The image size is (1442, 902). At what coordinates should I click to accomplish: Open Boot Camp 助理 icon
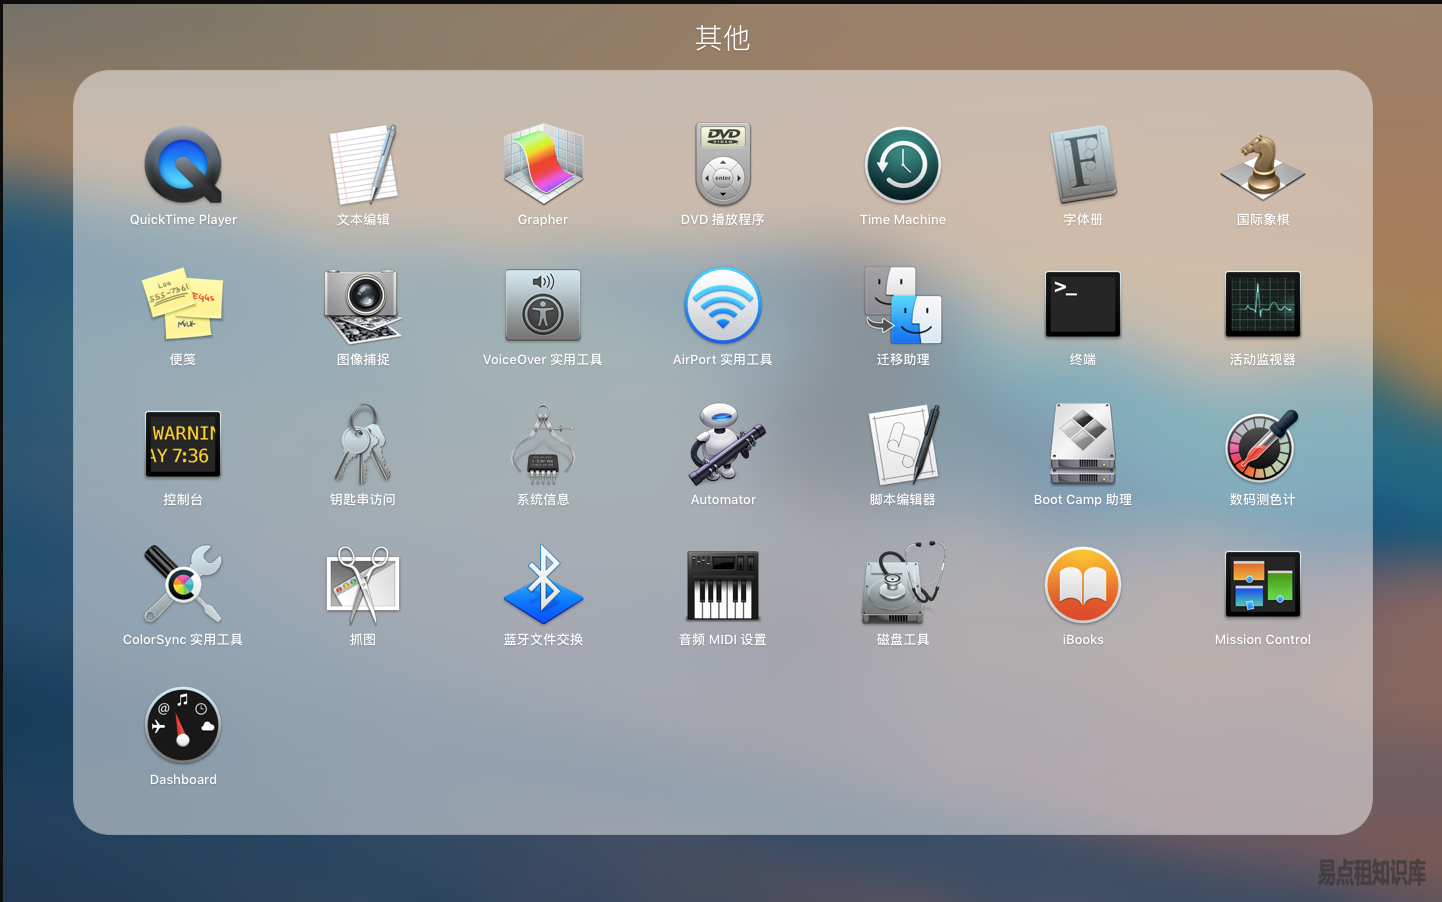1083,445
